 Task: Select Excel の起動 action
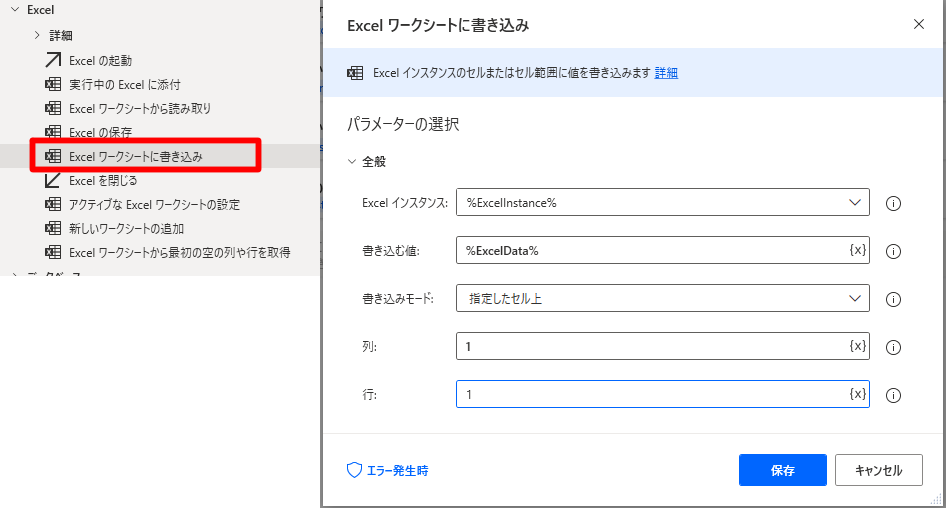pyautogui.click(x=101, y=61)
